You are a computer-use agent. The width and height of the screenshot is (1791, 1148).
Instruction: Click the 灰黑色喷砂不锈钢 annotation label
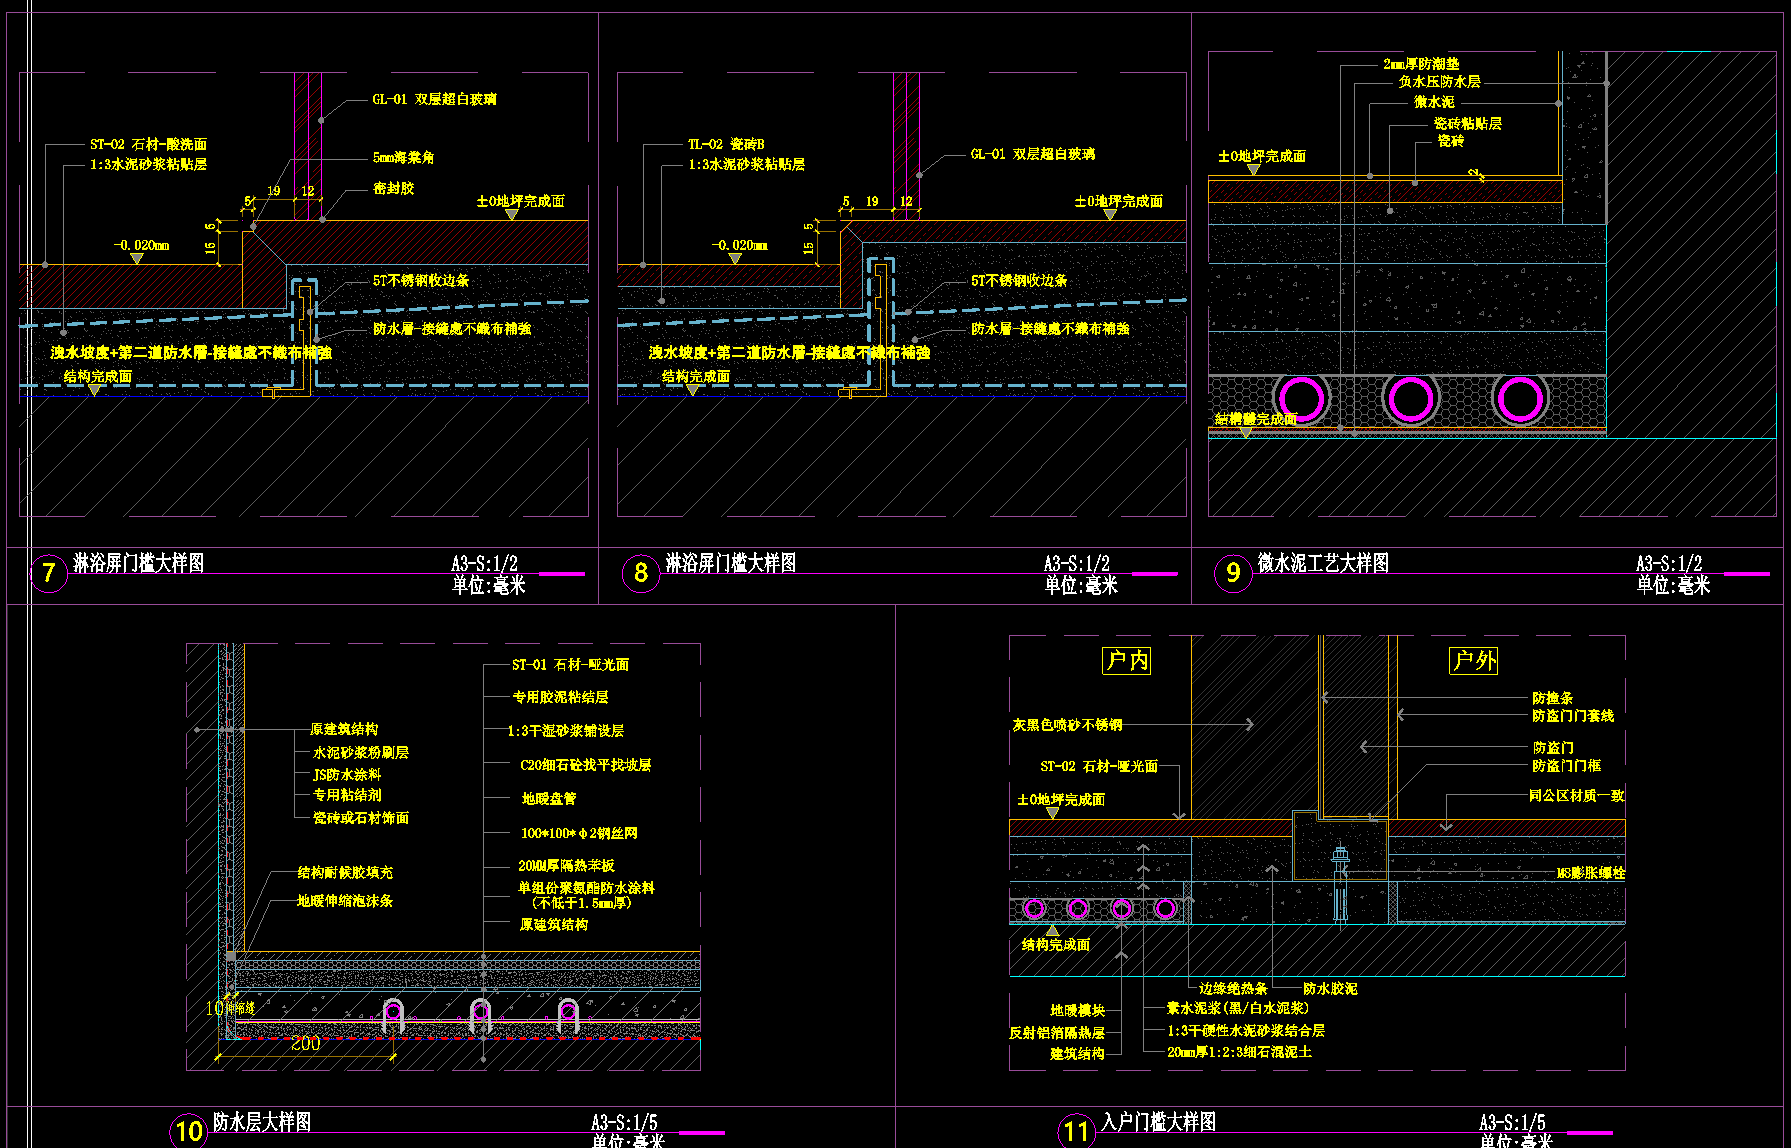tap(1067, 725)
